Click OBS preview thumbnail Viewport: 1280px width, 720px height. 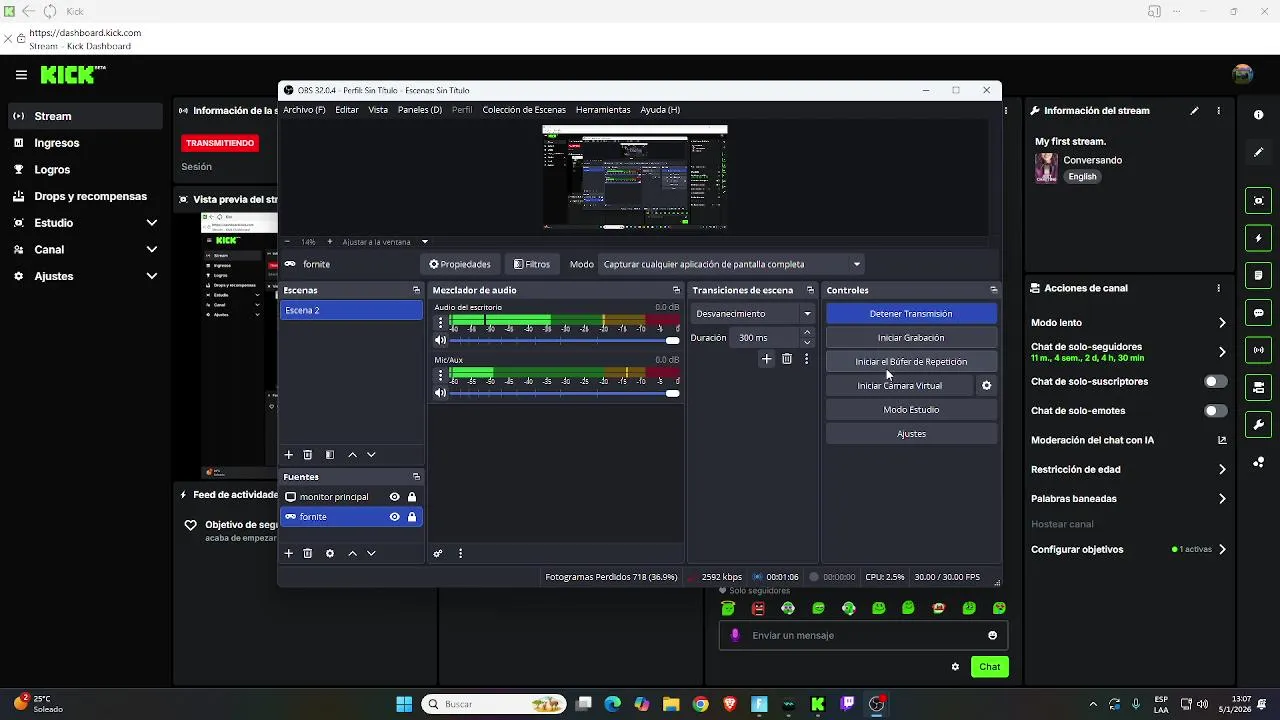coord(634,178)
